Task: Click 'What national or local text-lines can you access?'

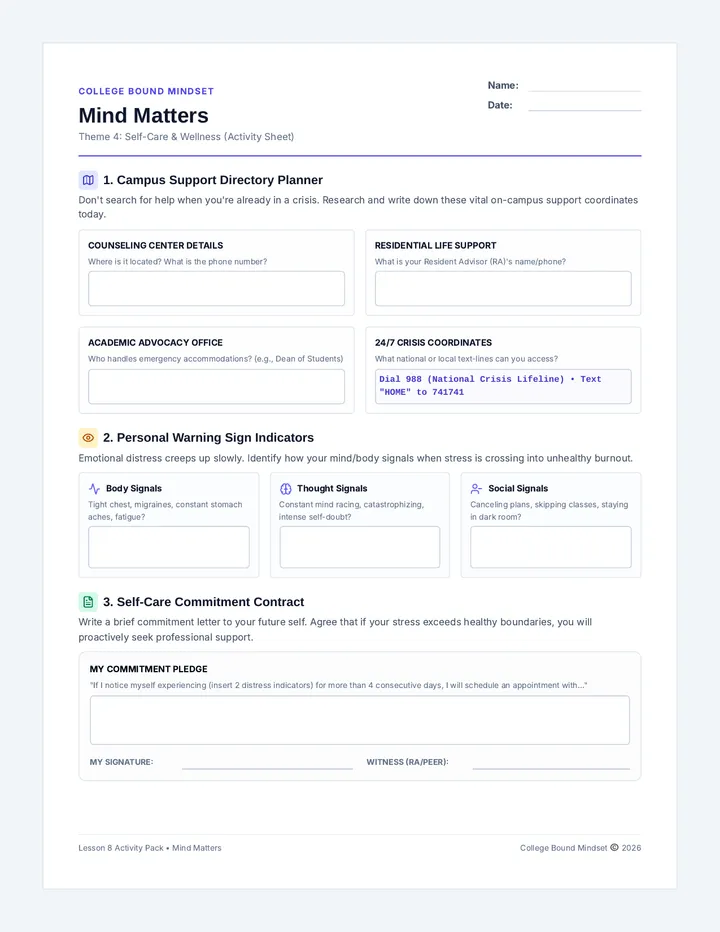Action: (466, 359)
